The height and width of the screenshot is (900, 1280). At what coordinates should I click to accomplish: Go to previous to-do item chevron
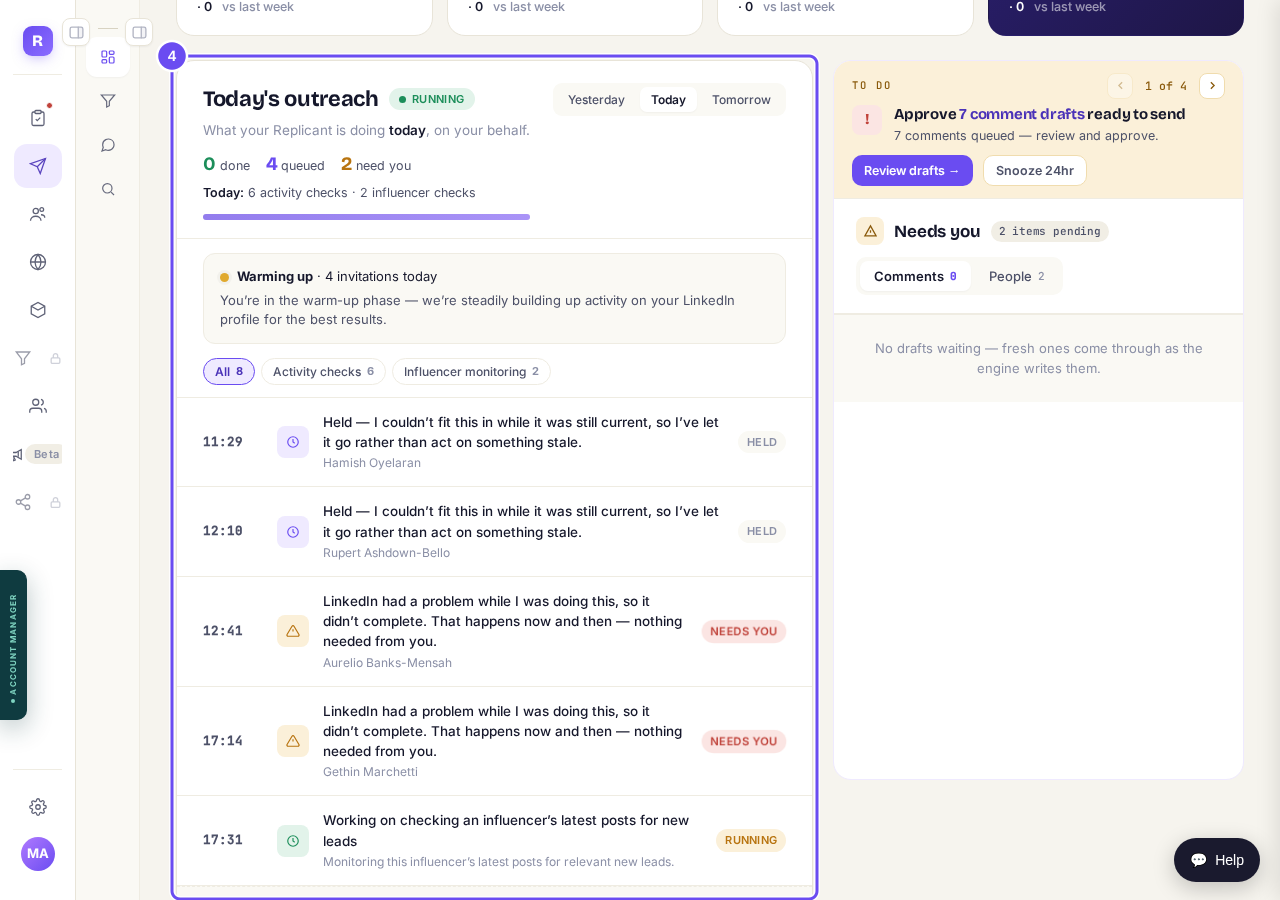point(1120,86)
